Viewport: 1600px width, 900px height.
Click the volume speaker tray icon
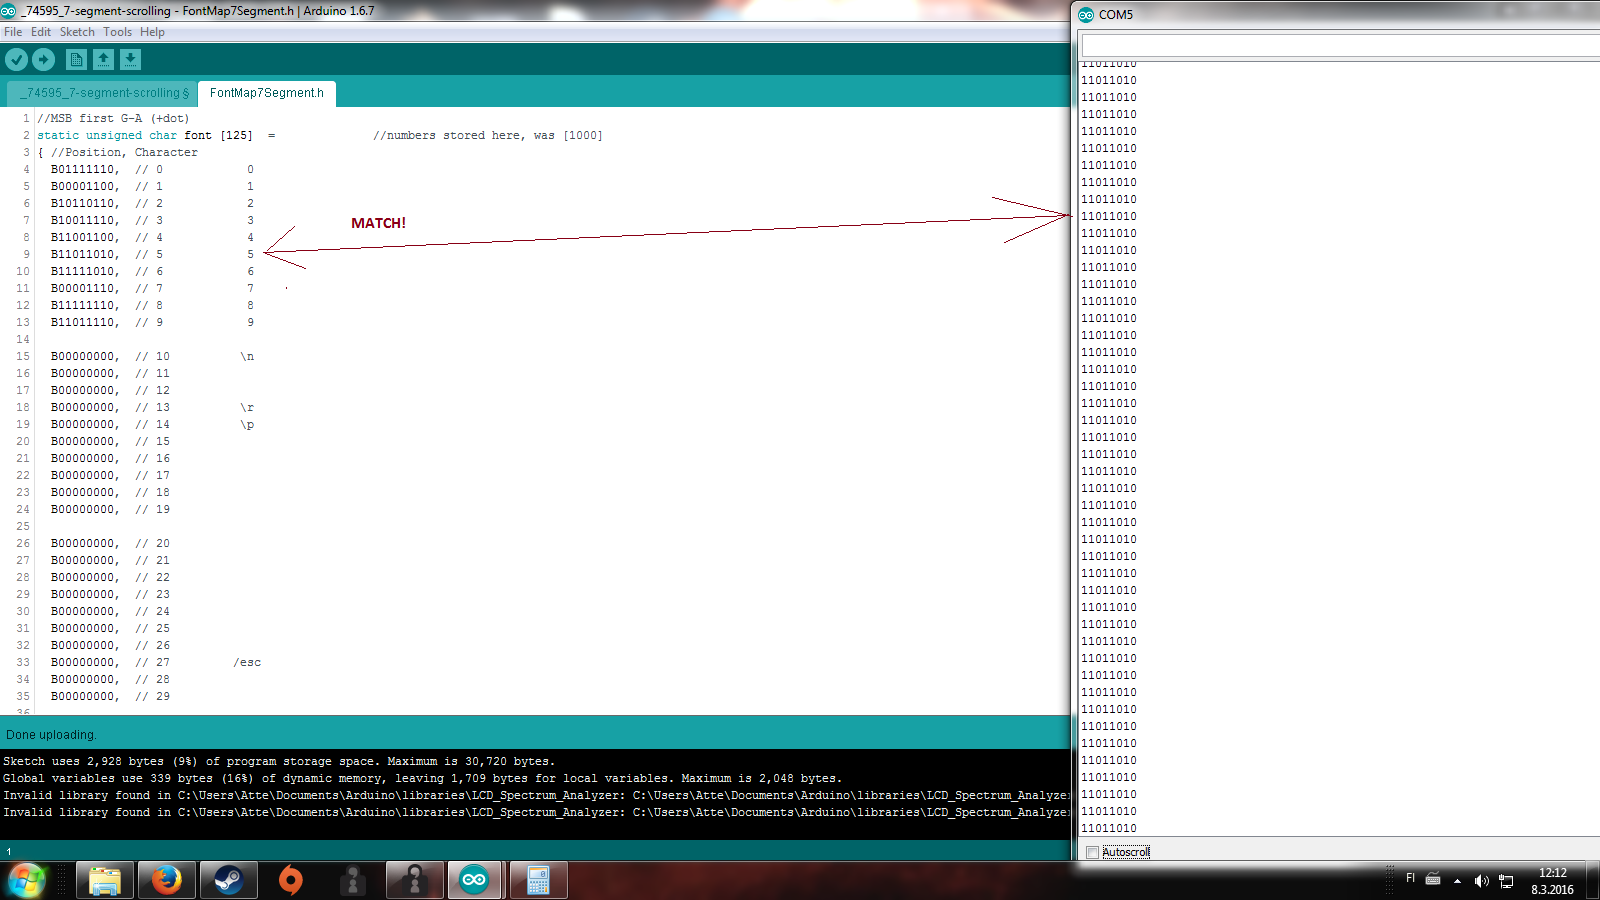(1481, 881)
